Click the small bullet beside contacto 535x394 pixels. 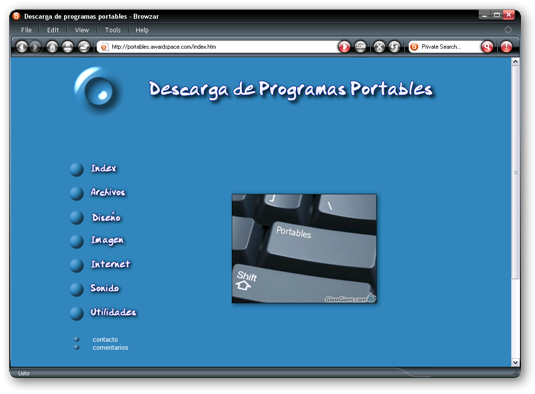click(x=77, y=339)
